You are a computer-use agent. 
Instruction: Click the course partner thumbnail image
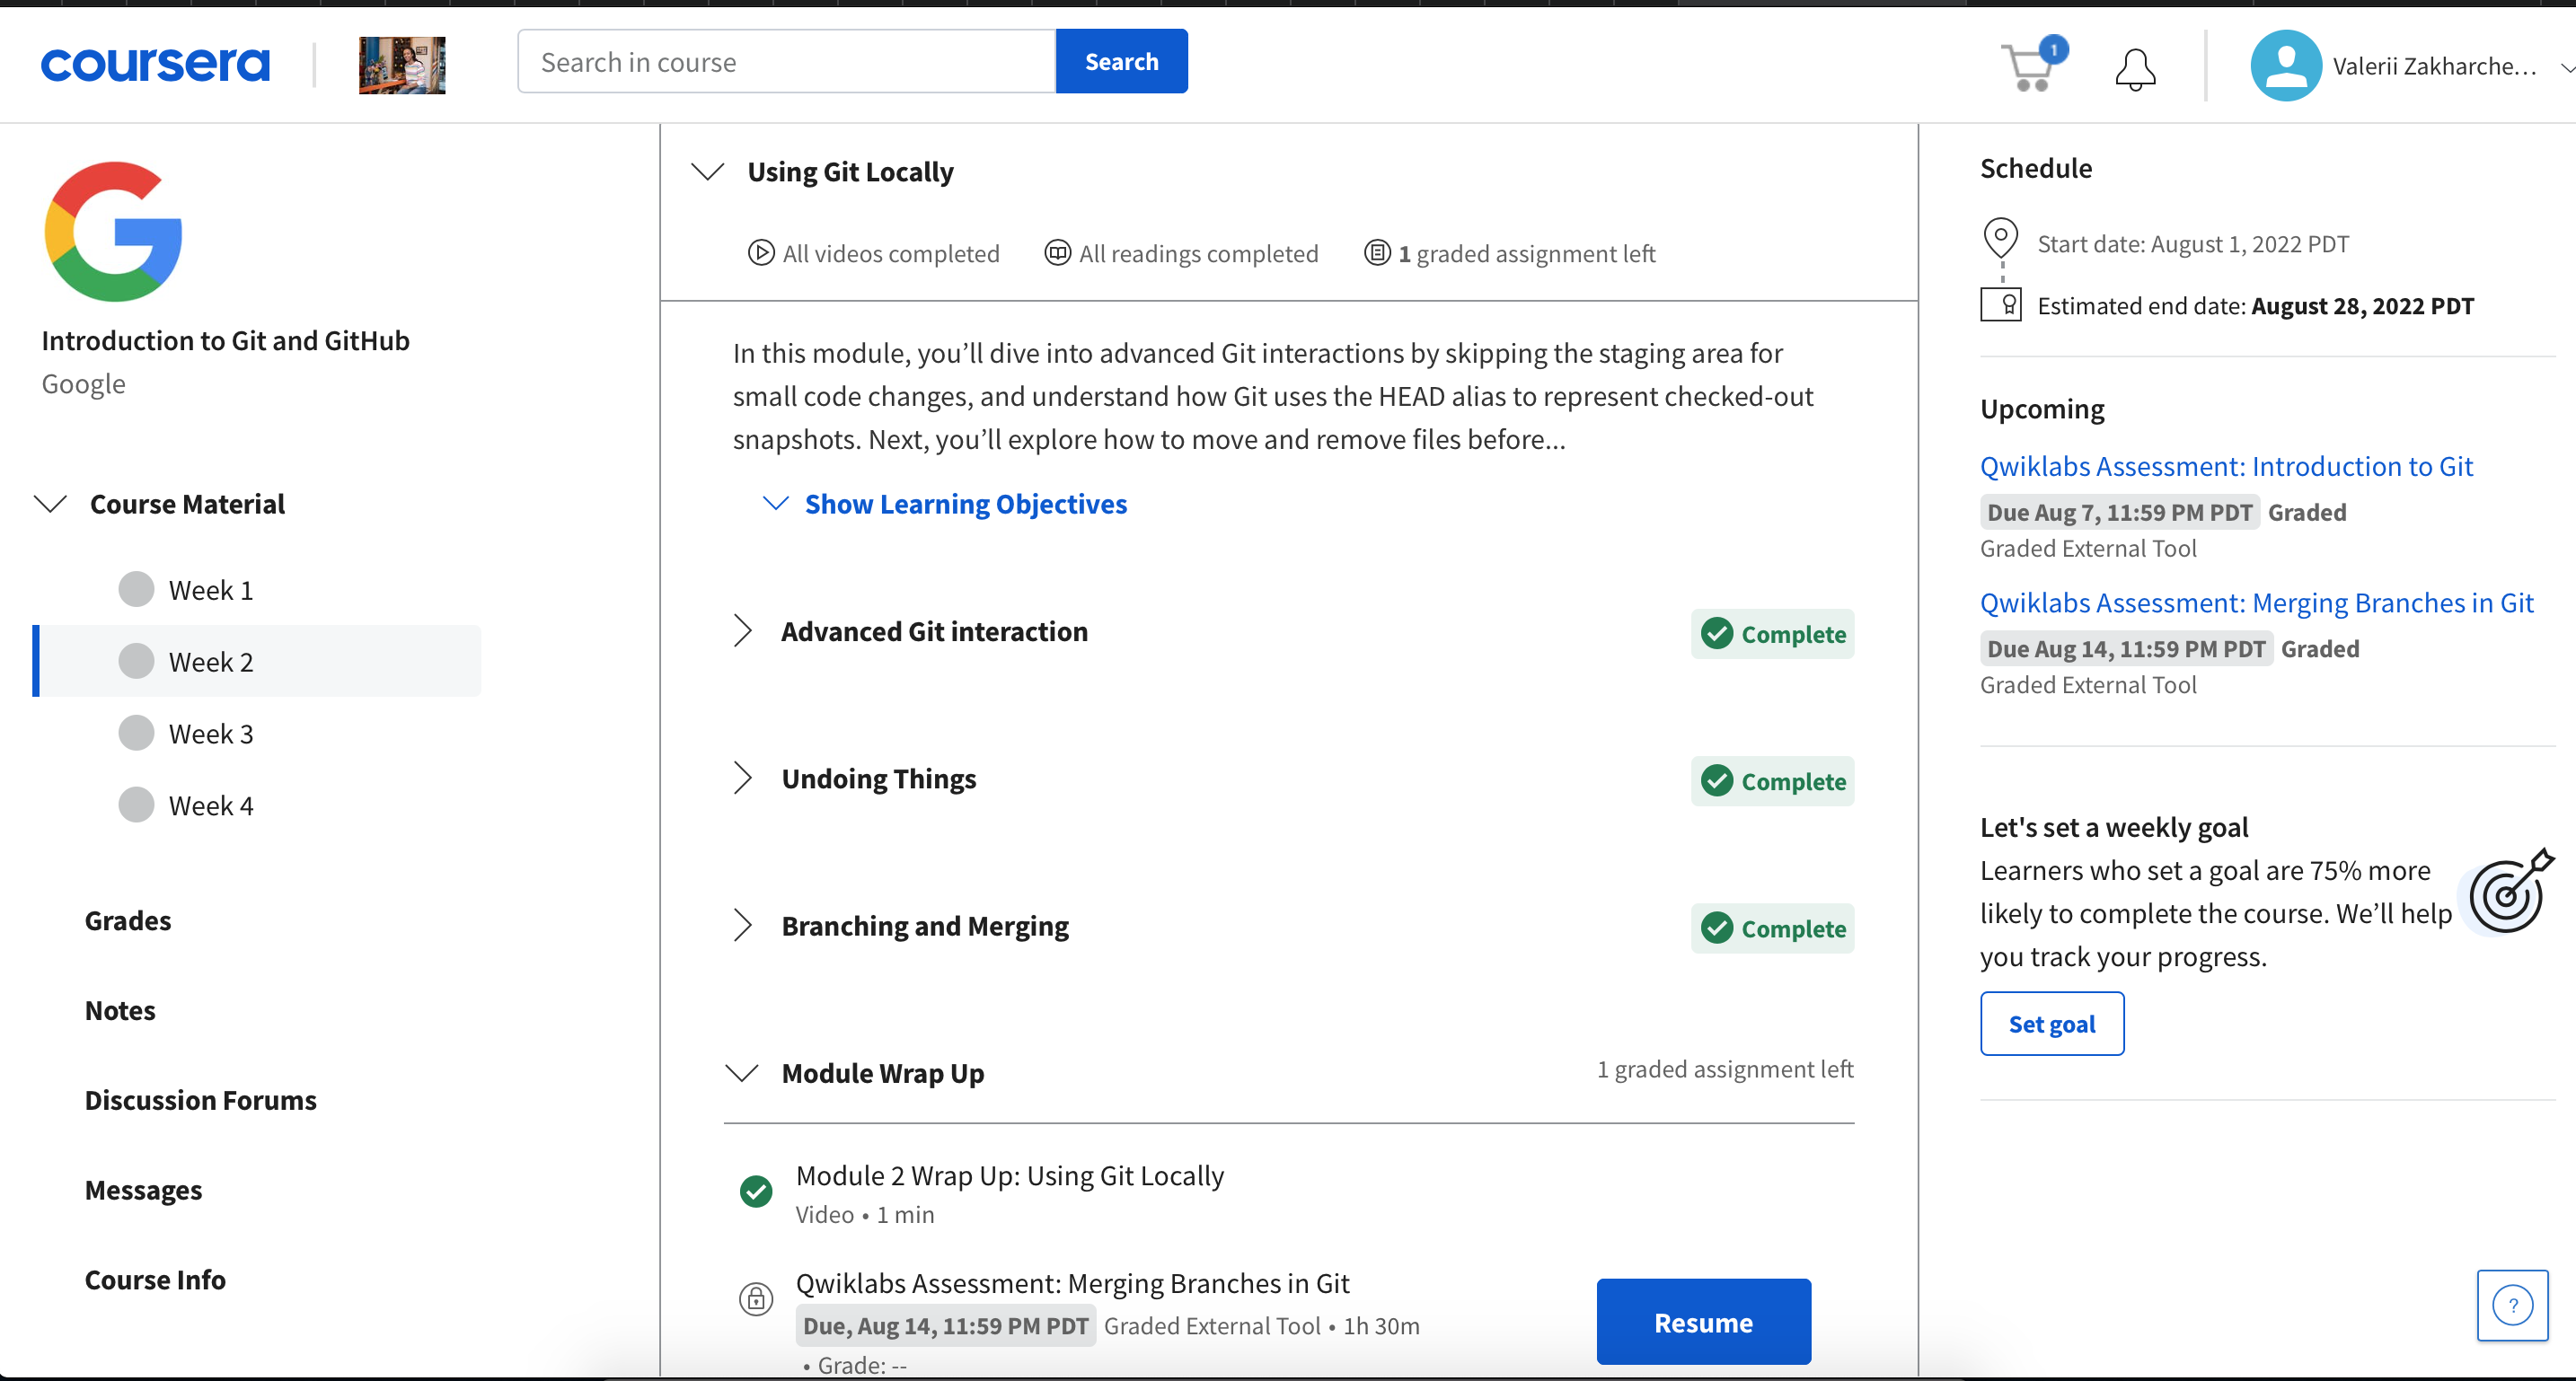coord(402,65)
